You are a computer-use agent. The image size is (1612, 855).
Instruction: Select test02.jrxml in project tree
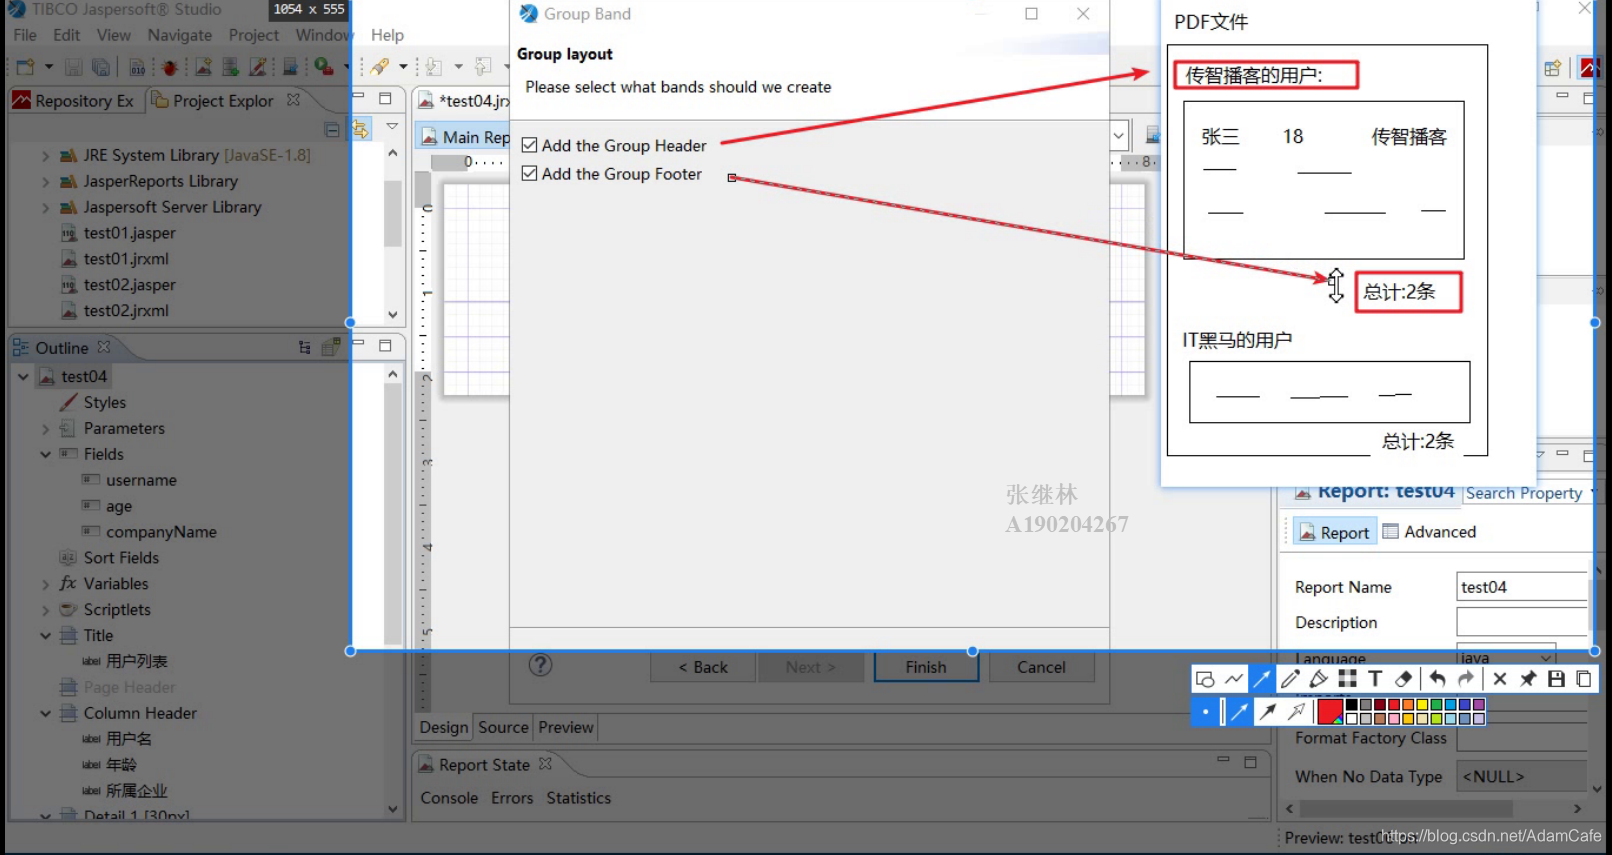coord(126,311)
